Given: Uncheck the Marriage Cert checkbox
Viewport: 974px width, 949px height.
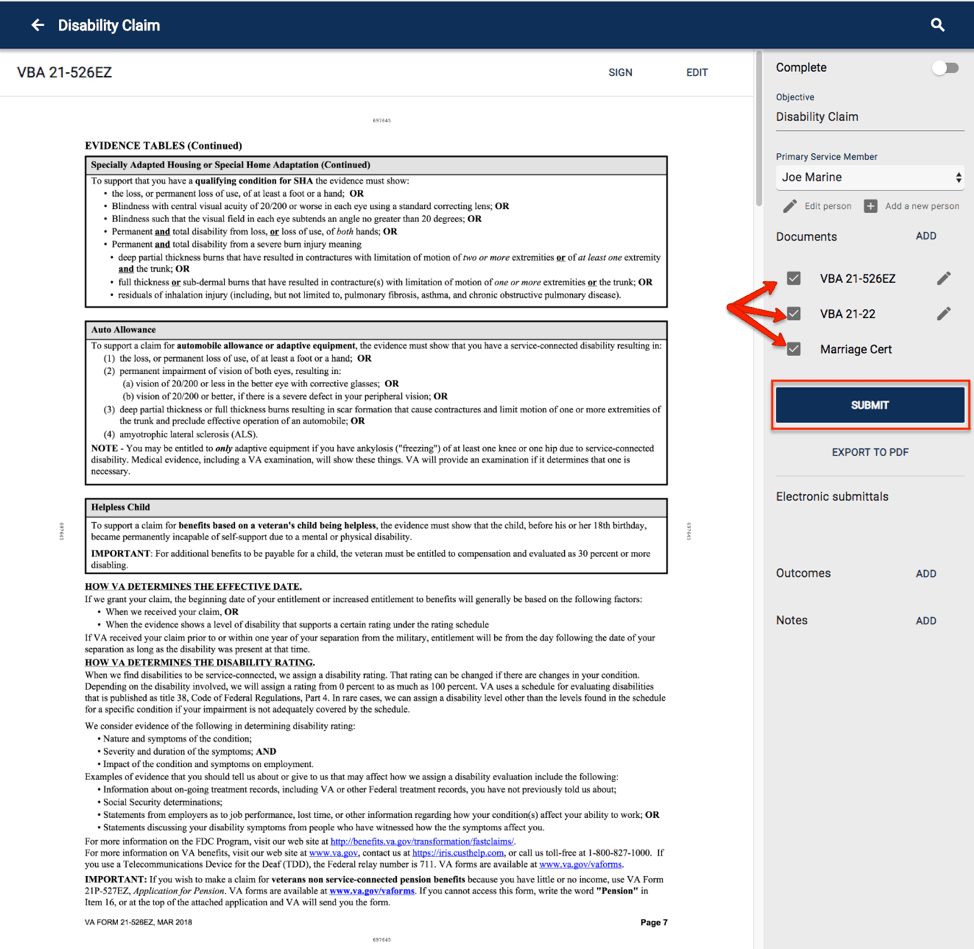Looking at the screenshot, I should [793, 349].
